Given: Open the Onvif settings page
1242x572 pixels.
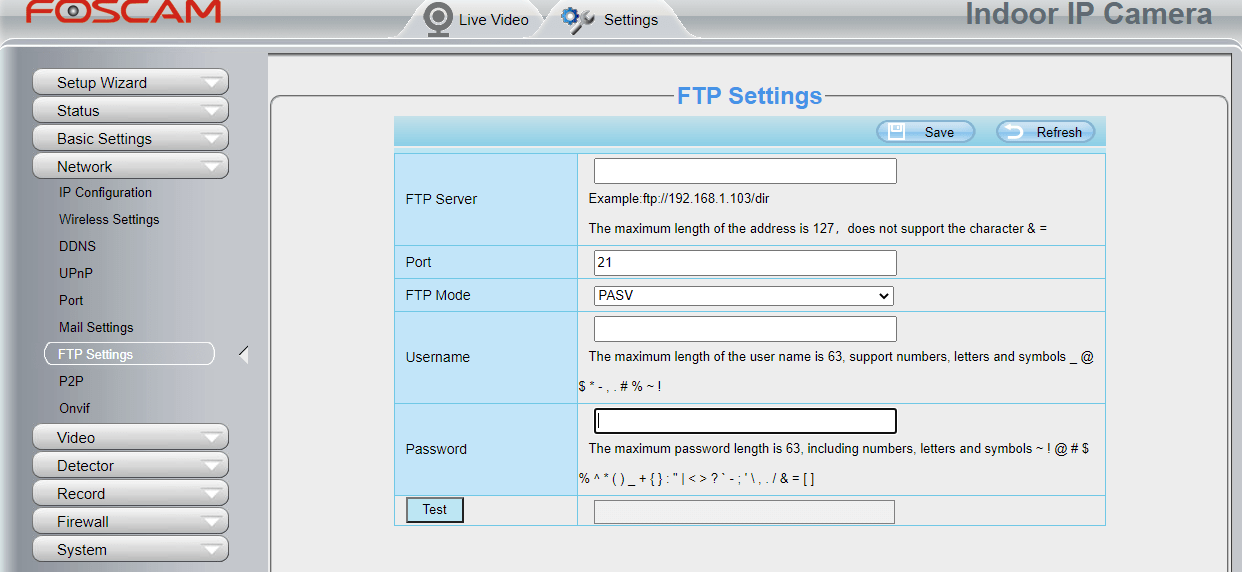Looking at the screenshot, I should click(x=74, y=409).
